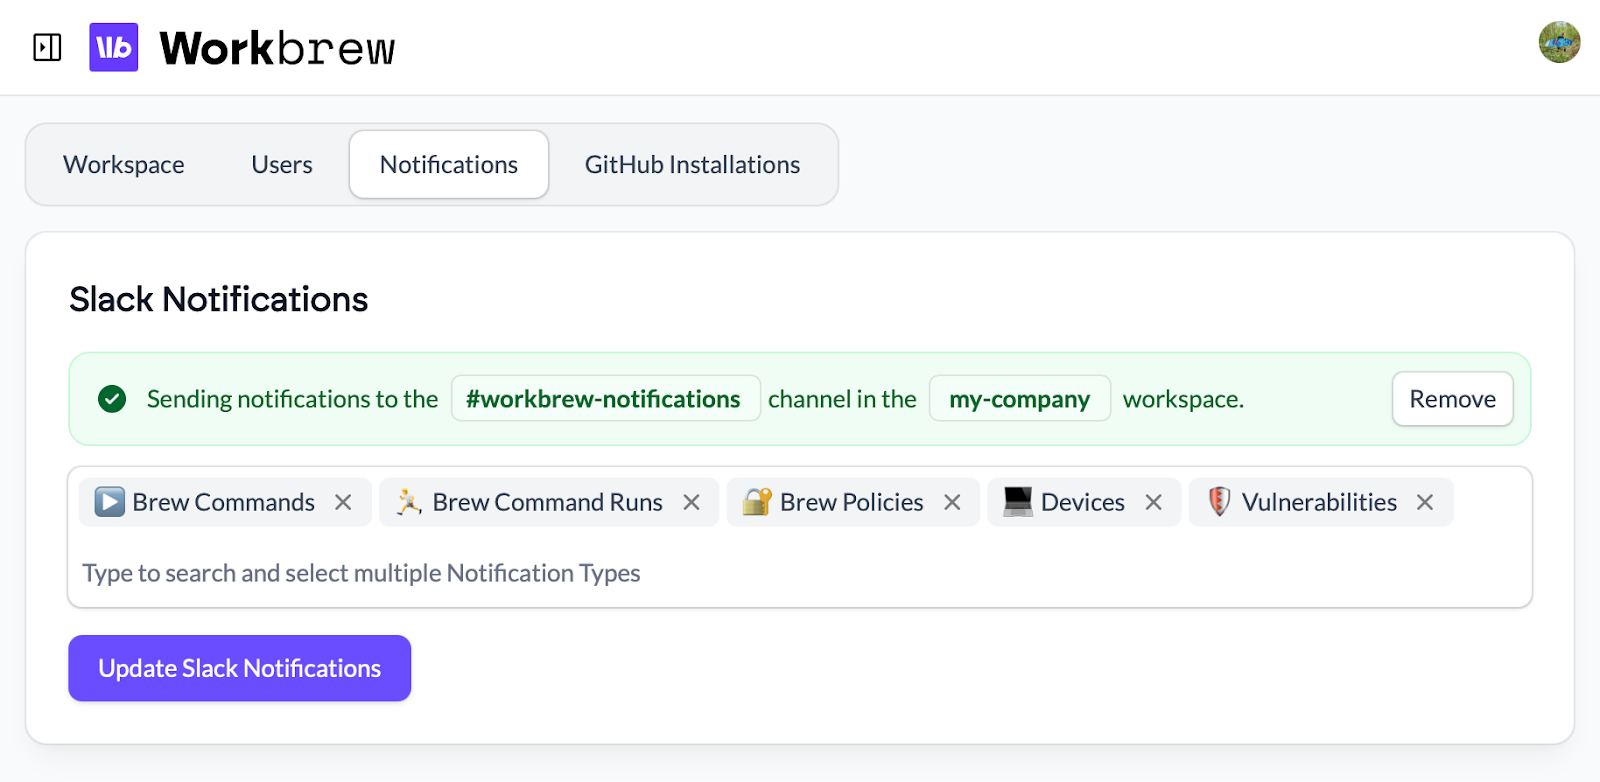Viewport: 1600px width, 782px height.
Task: Toggle the sidebar panel icon
Action: pyautogui.click(x=47, y=47)
